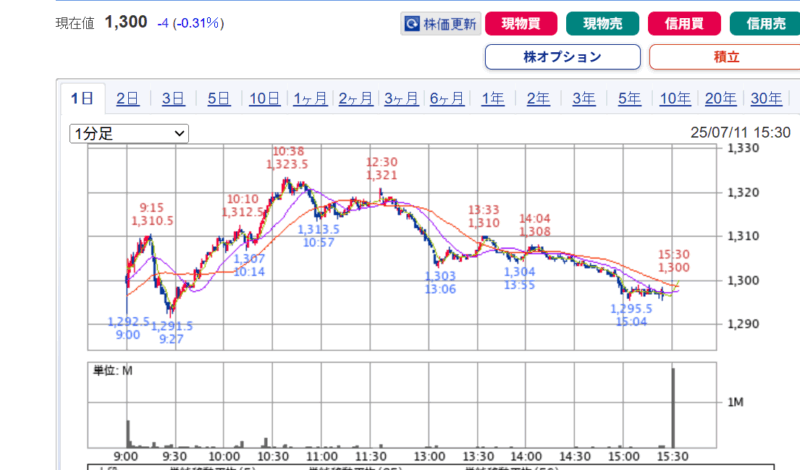Click the 1,291.5 9:27 low label
The height and width of the screenshot is (470, 800).
[x=172, y=332]
